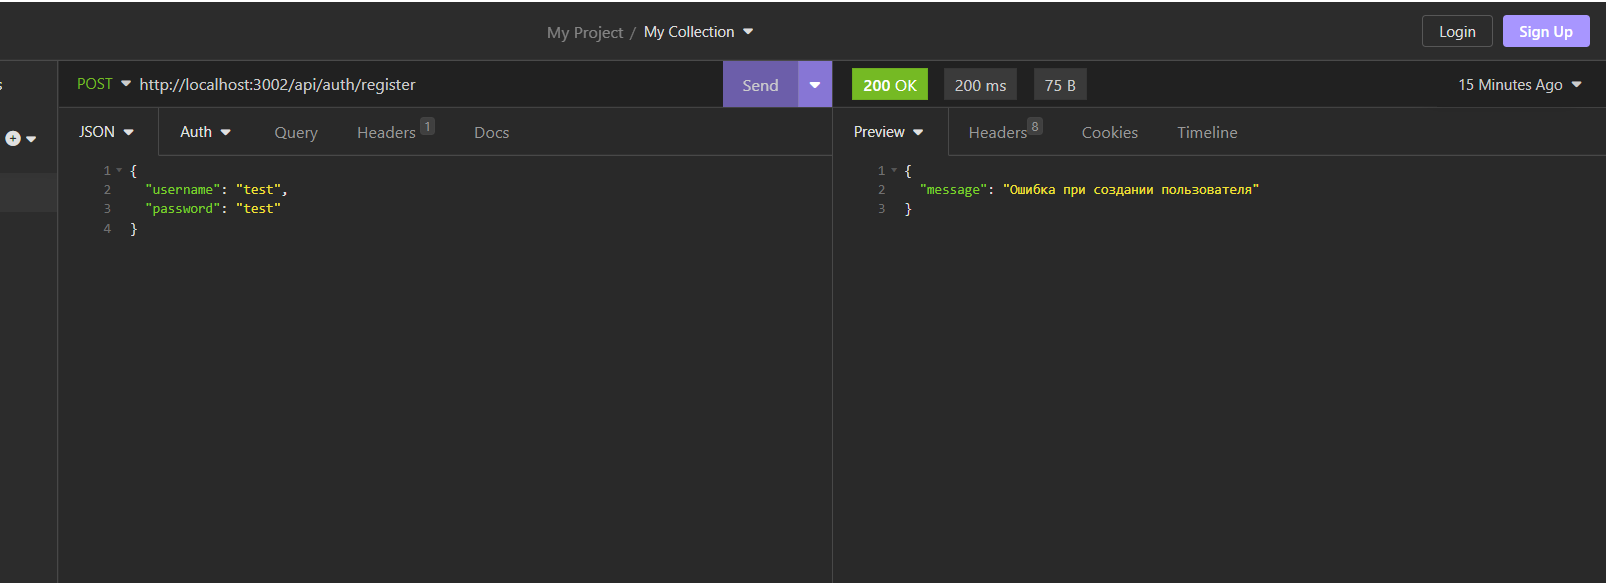Open the Preview mode dropdown

coord(888,132)
